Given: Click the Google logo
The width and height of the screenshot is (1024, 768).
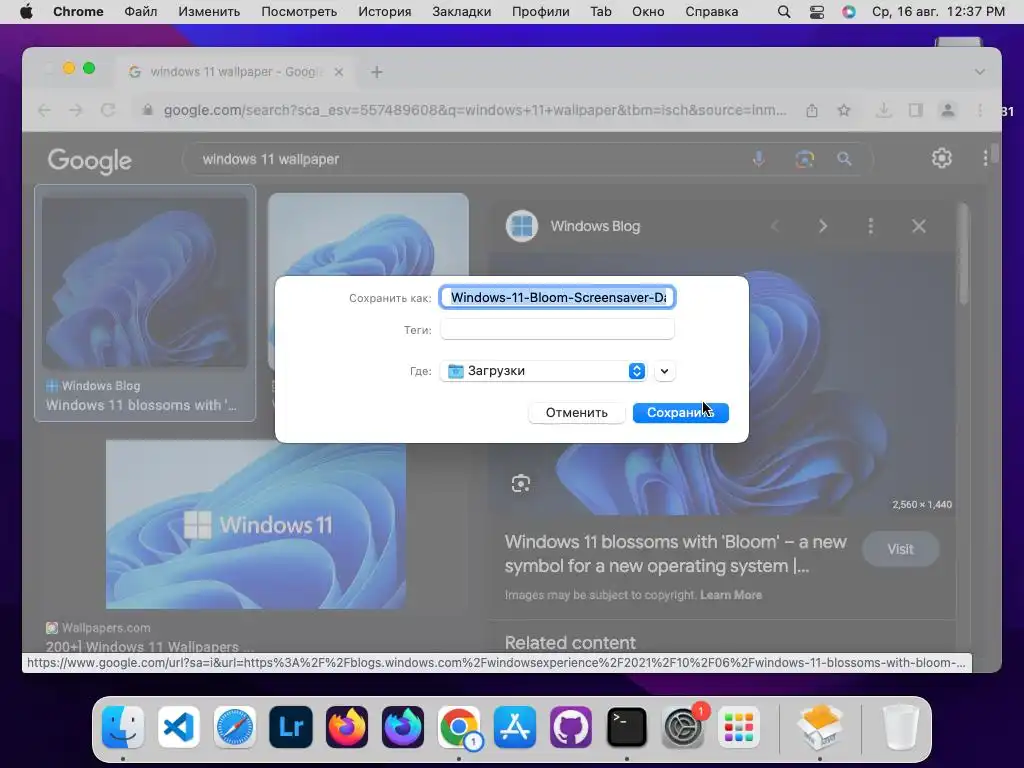Looking at the screenshot, I should pyautogui.click(x=89, y=160).
